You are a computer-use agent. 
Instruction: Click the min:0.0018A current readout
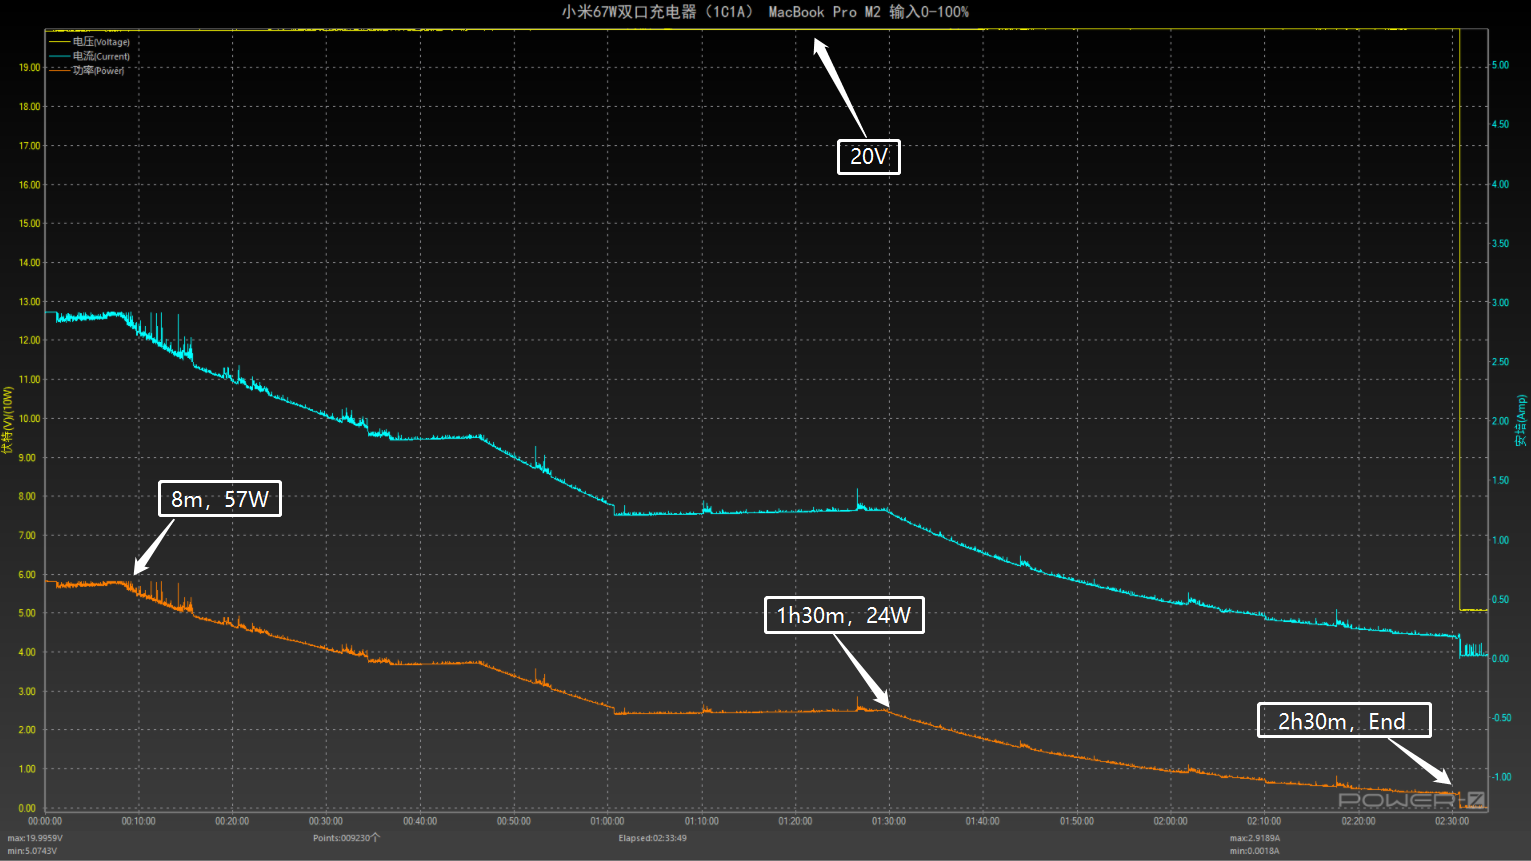[x=1255, y=851]
